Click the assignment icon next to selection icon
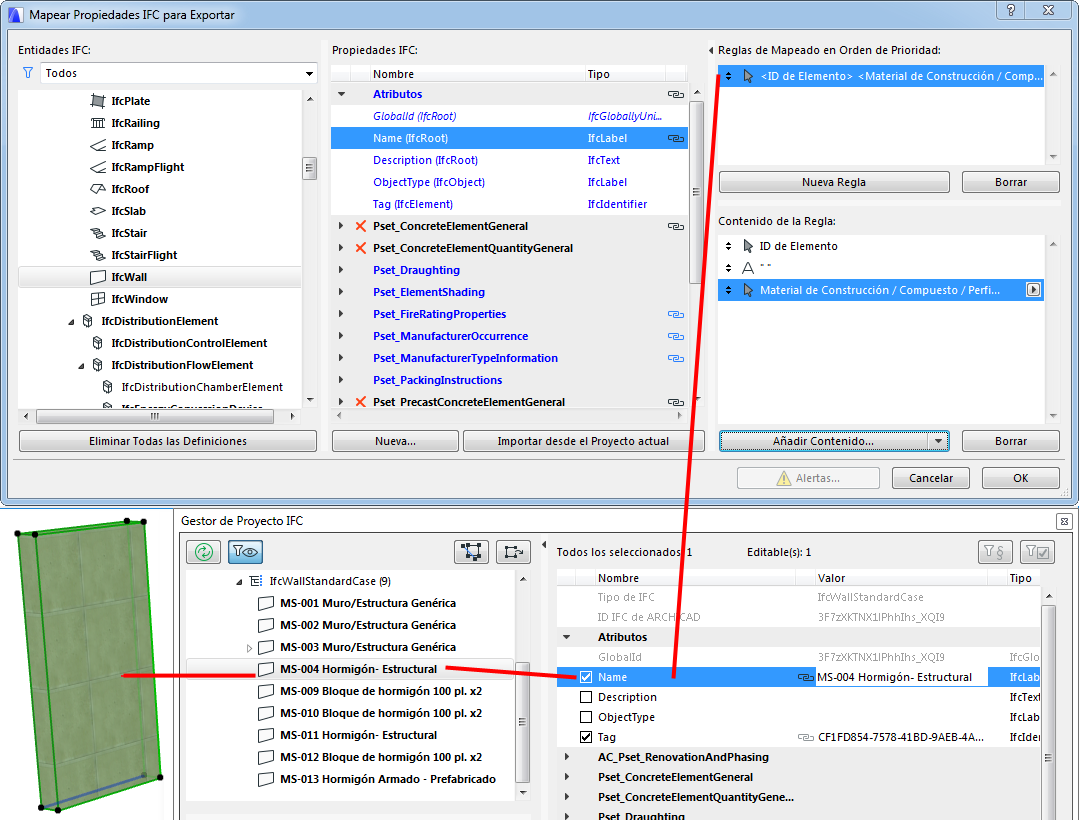 [x=513, y=551]
